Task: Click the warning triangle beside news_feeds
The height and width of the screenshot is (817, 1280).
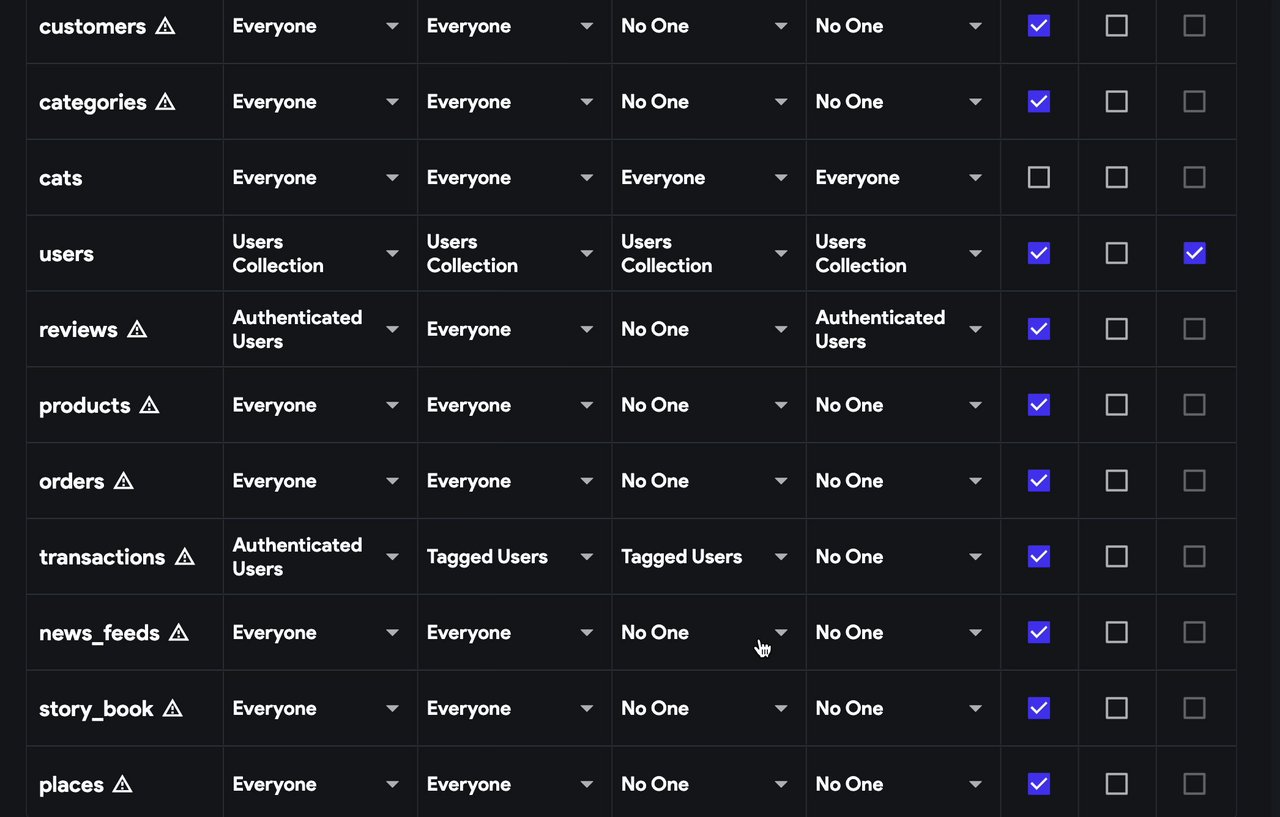Action: (179, 632)
